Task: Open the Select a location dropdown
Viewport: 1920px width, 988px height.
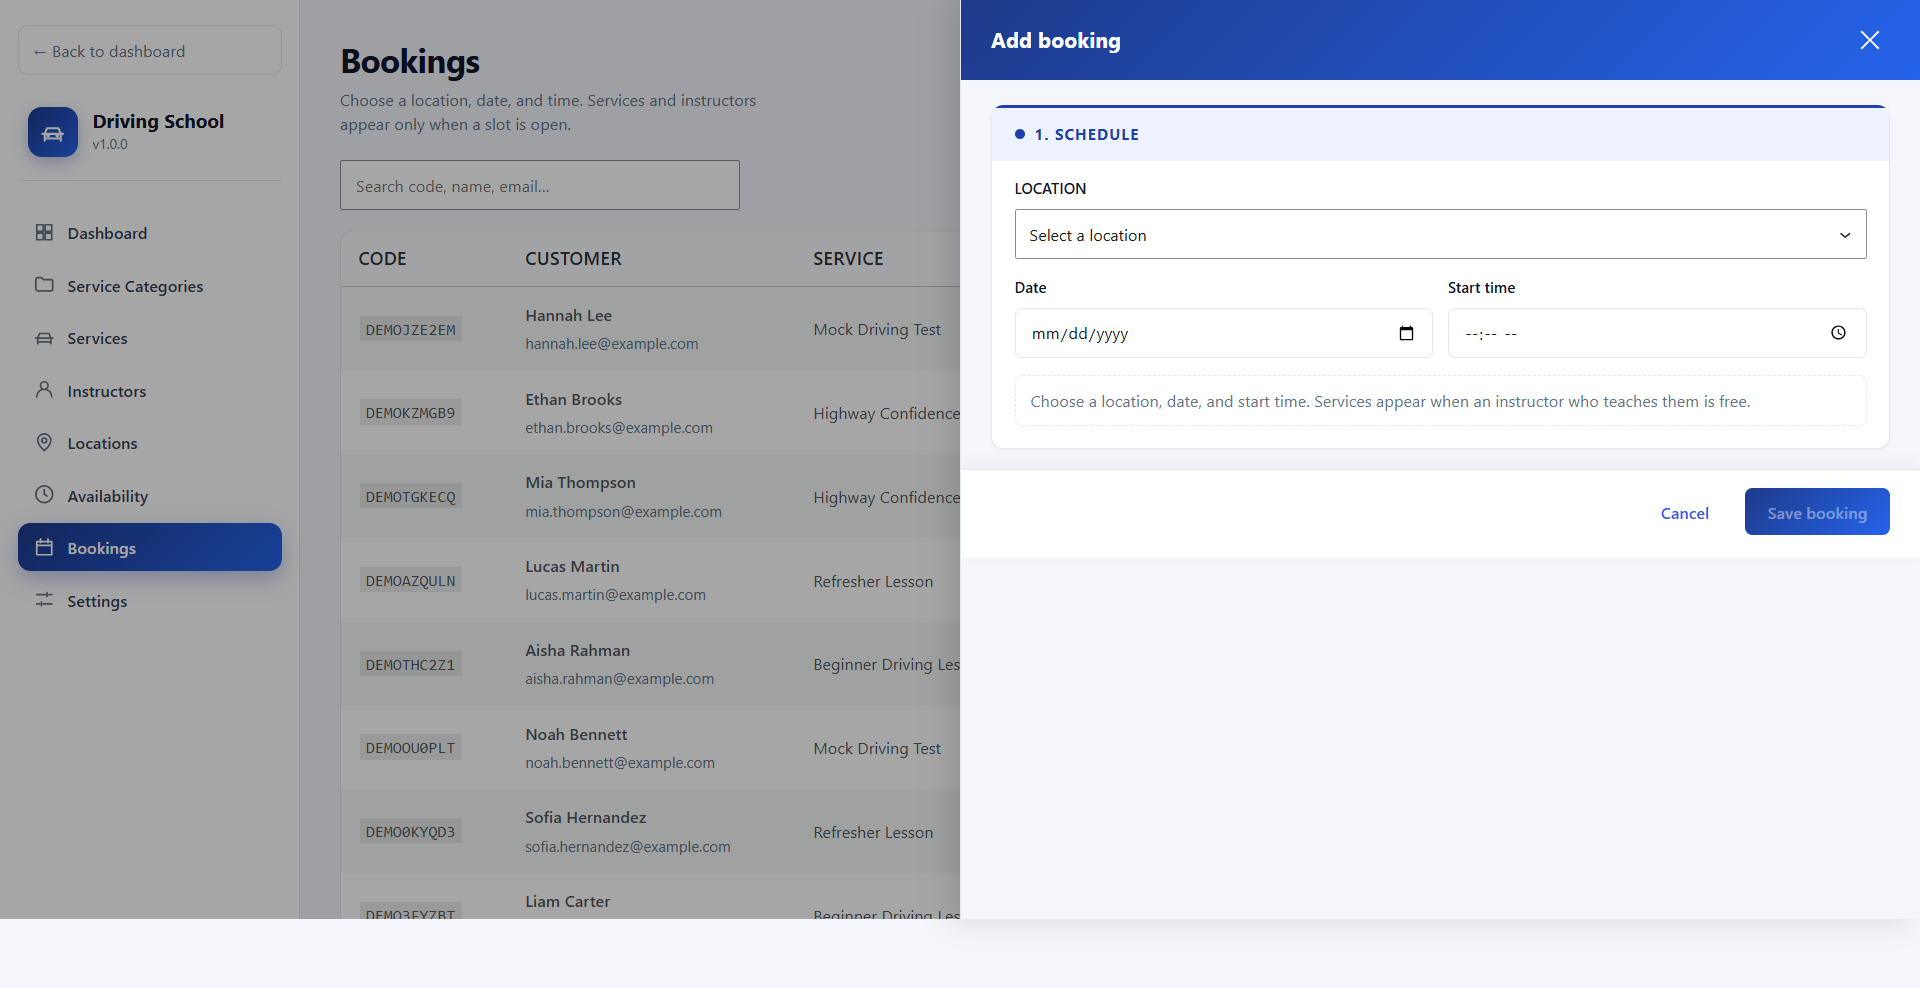Action: (x=1440, y=234)
